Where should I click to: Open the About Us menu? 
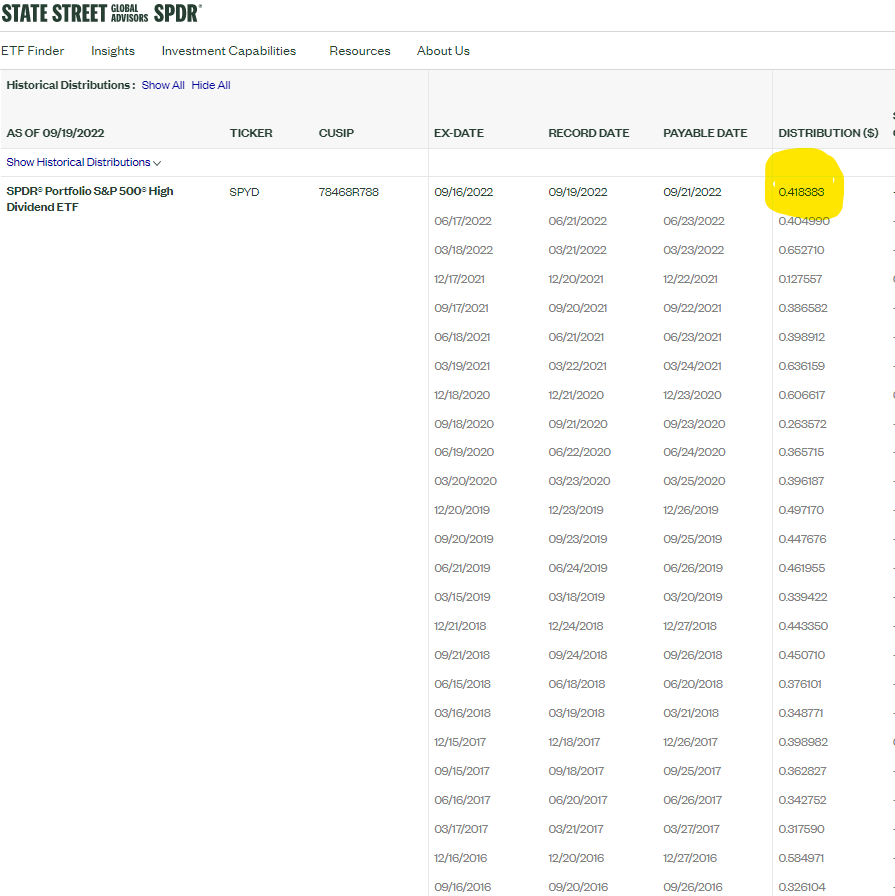tap(443, 51)
